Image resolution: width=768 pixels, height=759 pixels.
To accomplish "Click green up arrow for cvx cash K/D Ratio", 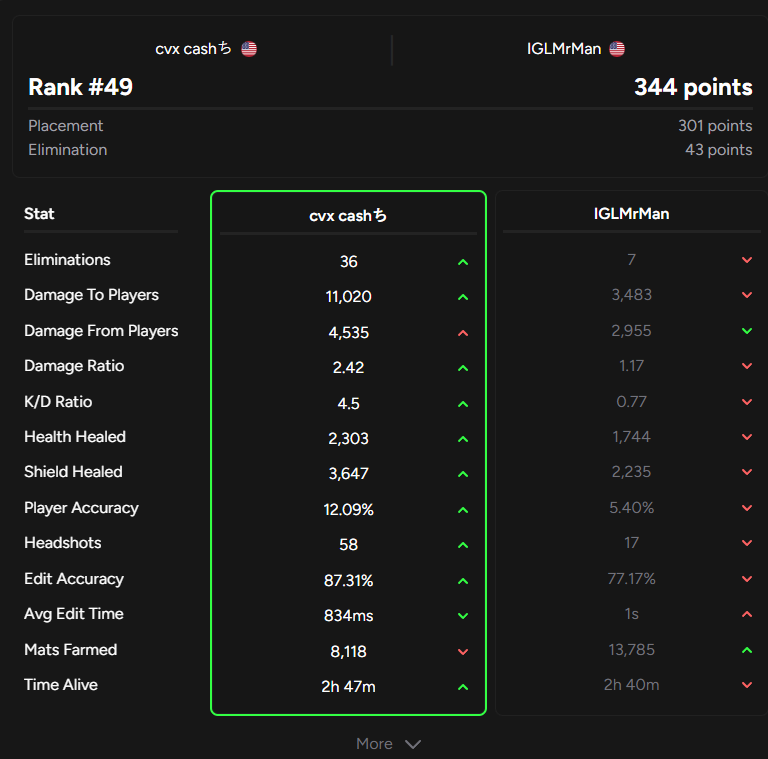I will tap(463, 404).
